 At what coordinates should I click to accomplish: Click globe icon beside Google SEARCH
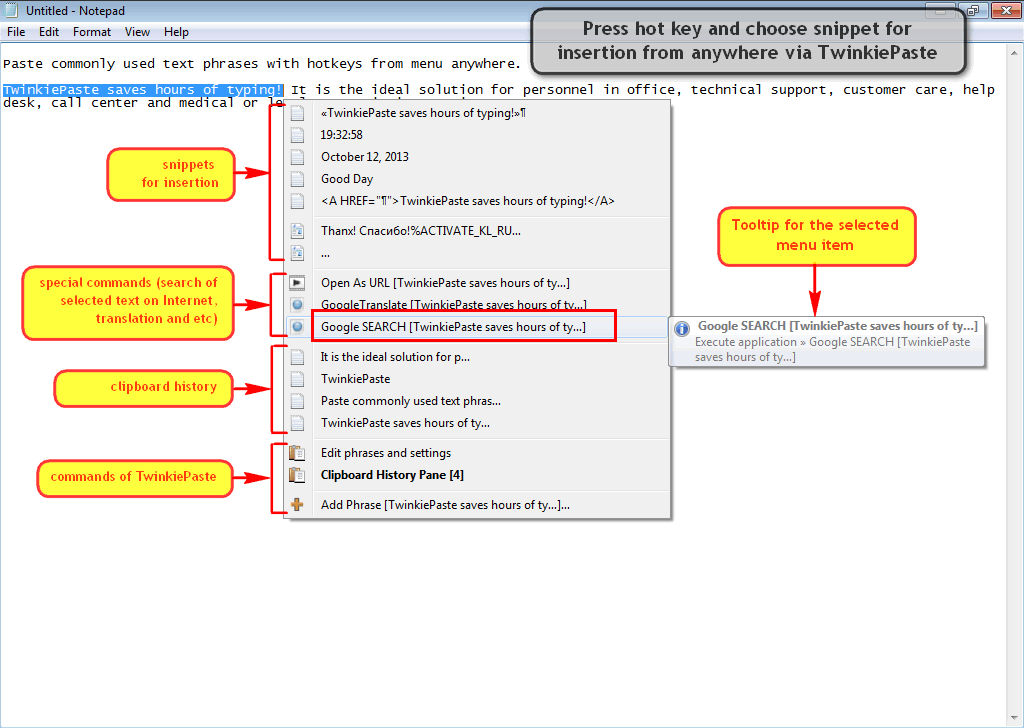[297, 327]
